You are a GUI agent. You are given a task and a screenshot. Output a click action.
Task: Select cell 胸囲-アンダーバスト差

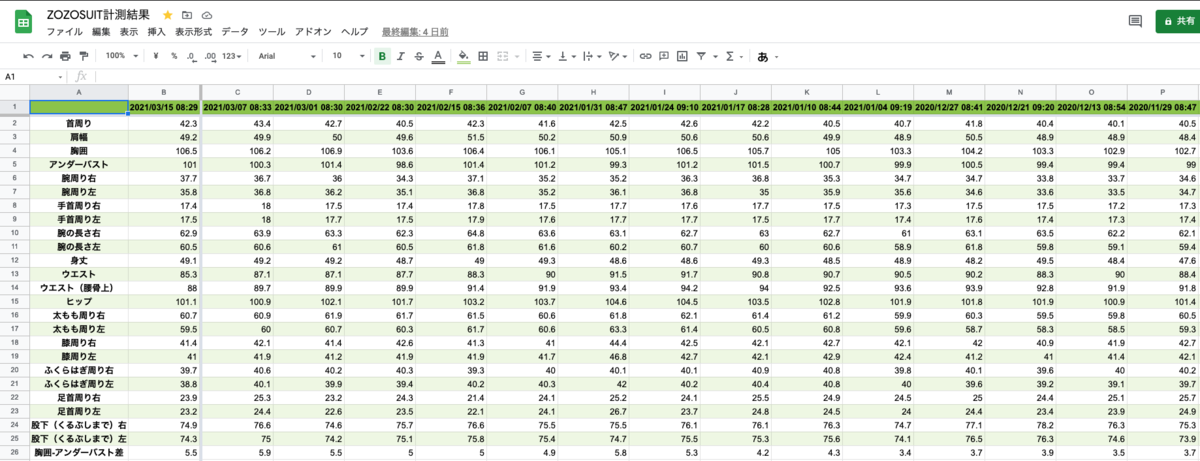click(x=79, y=454)
